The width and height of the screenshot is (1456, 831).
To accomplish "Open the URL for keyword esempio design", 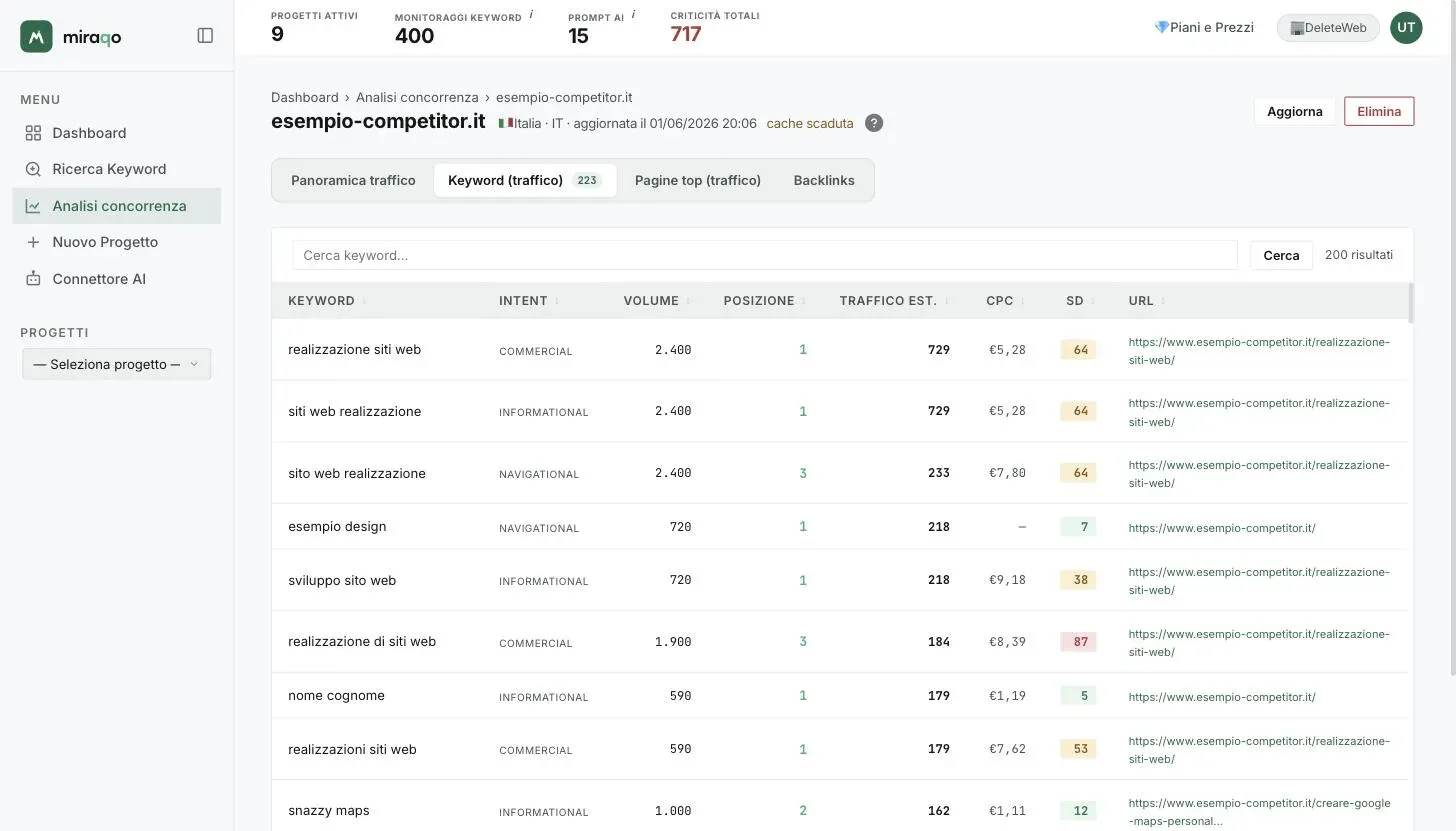I will coord(1222,527).
